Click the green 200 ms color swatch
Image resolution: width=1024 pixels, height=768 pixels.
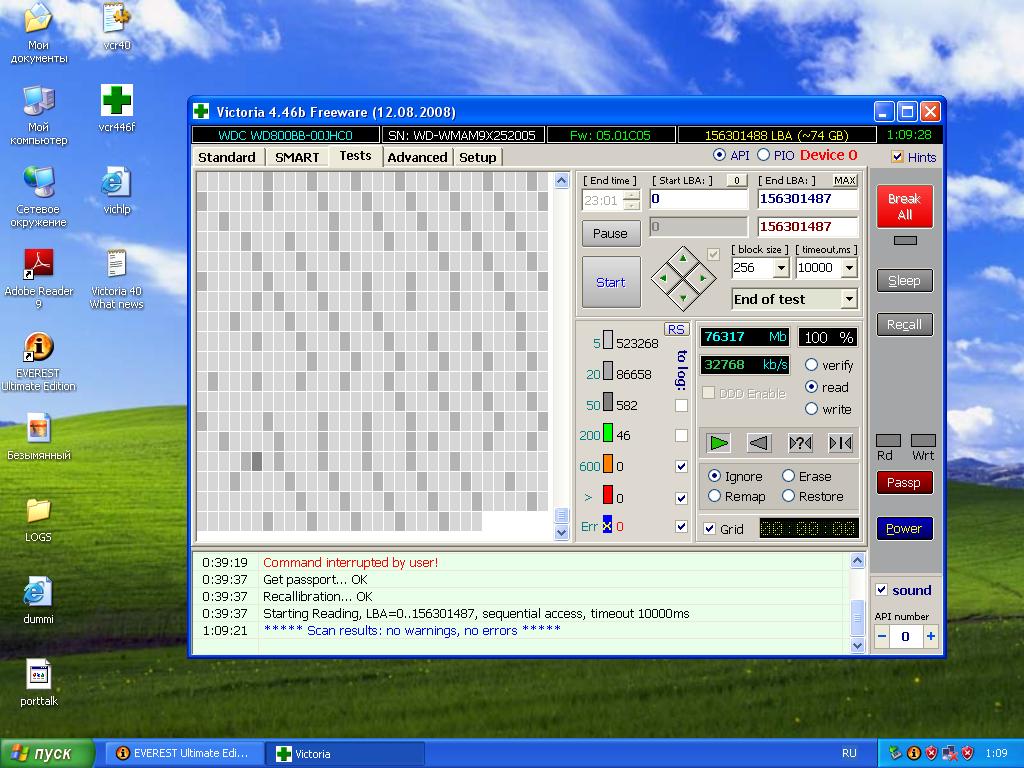click(x=607, y=433)
